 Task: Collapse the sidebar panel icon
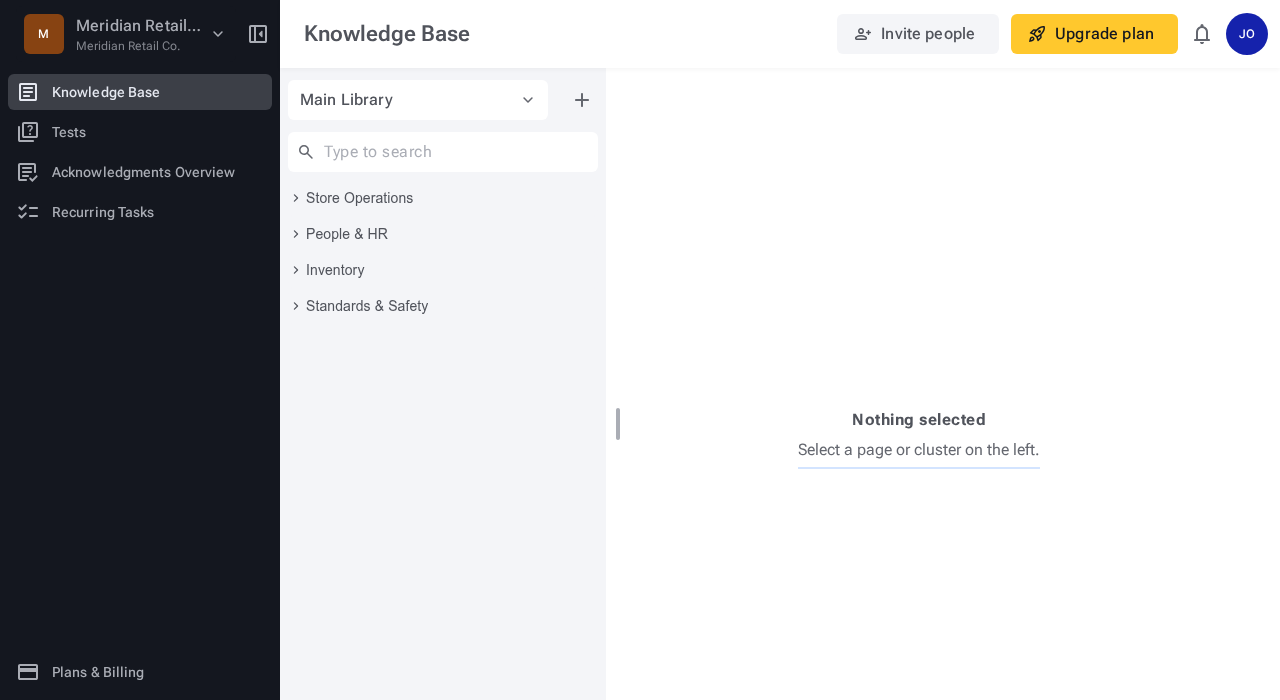pyautogui.click(x=258, y=34)
